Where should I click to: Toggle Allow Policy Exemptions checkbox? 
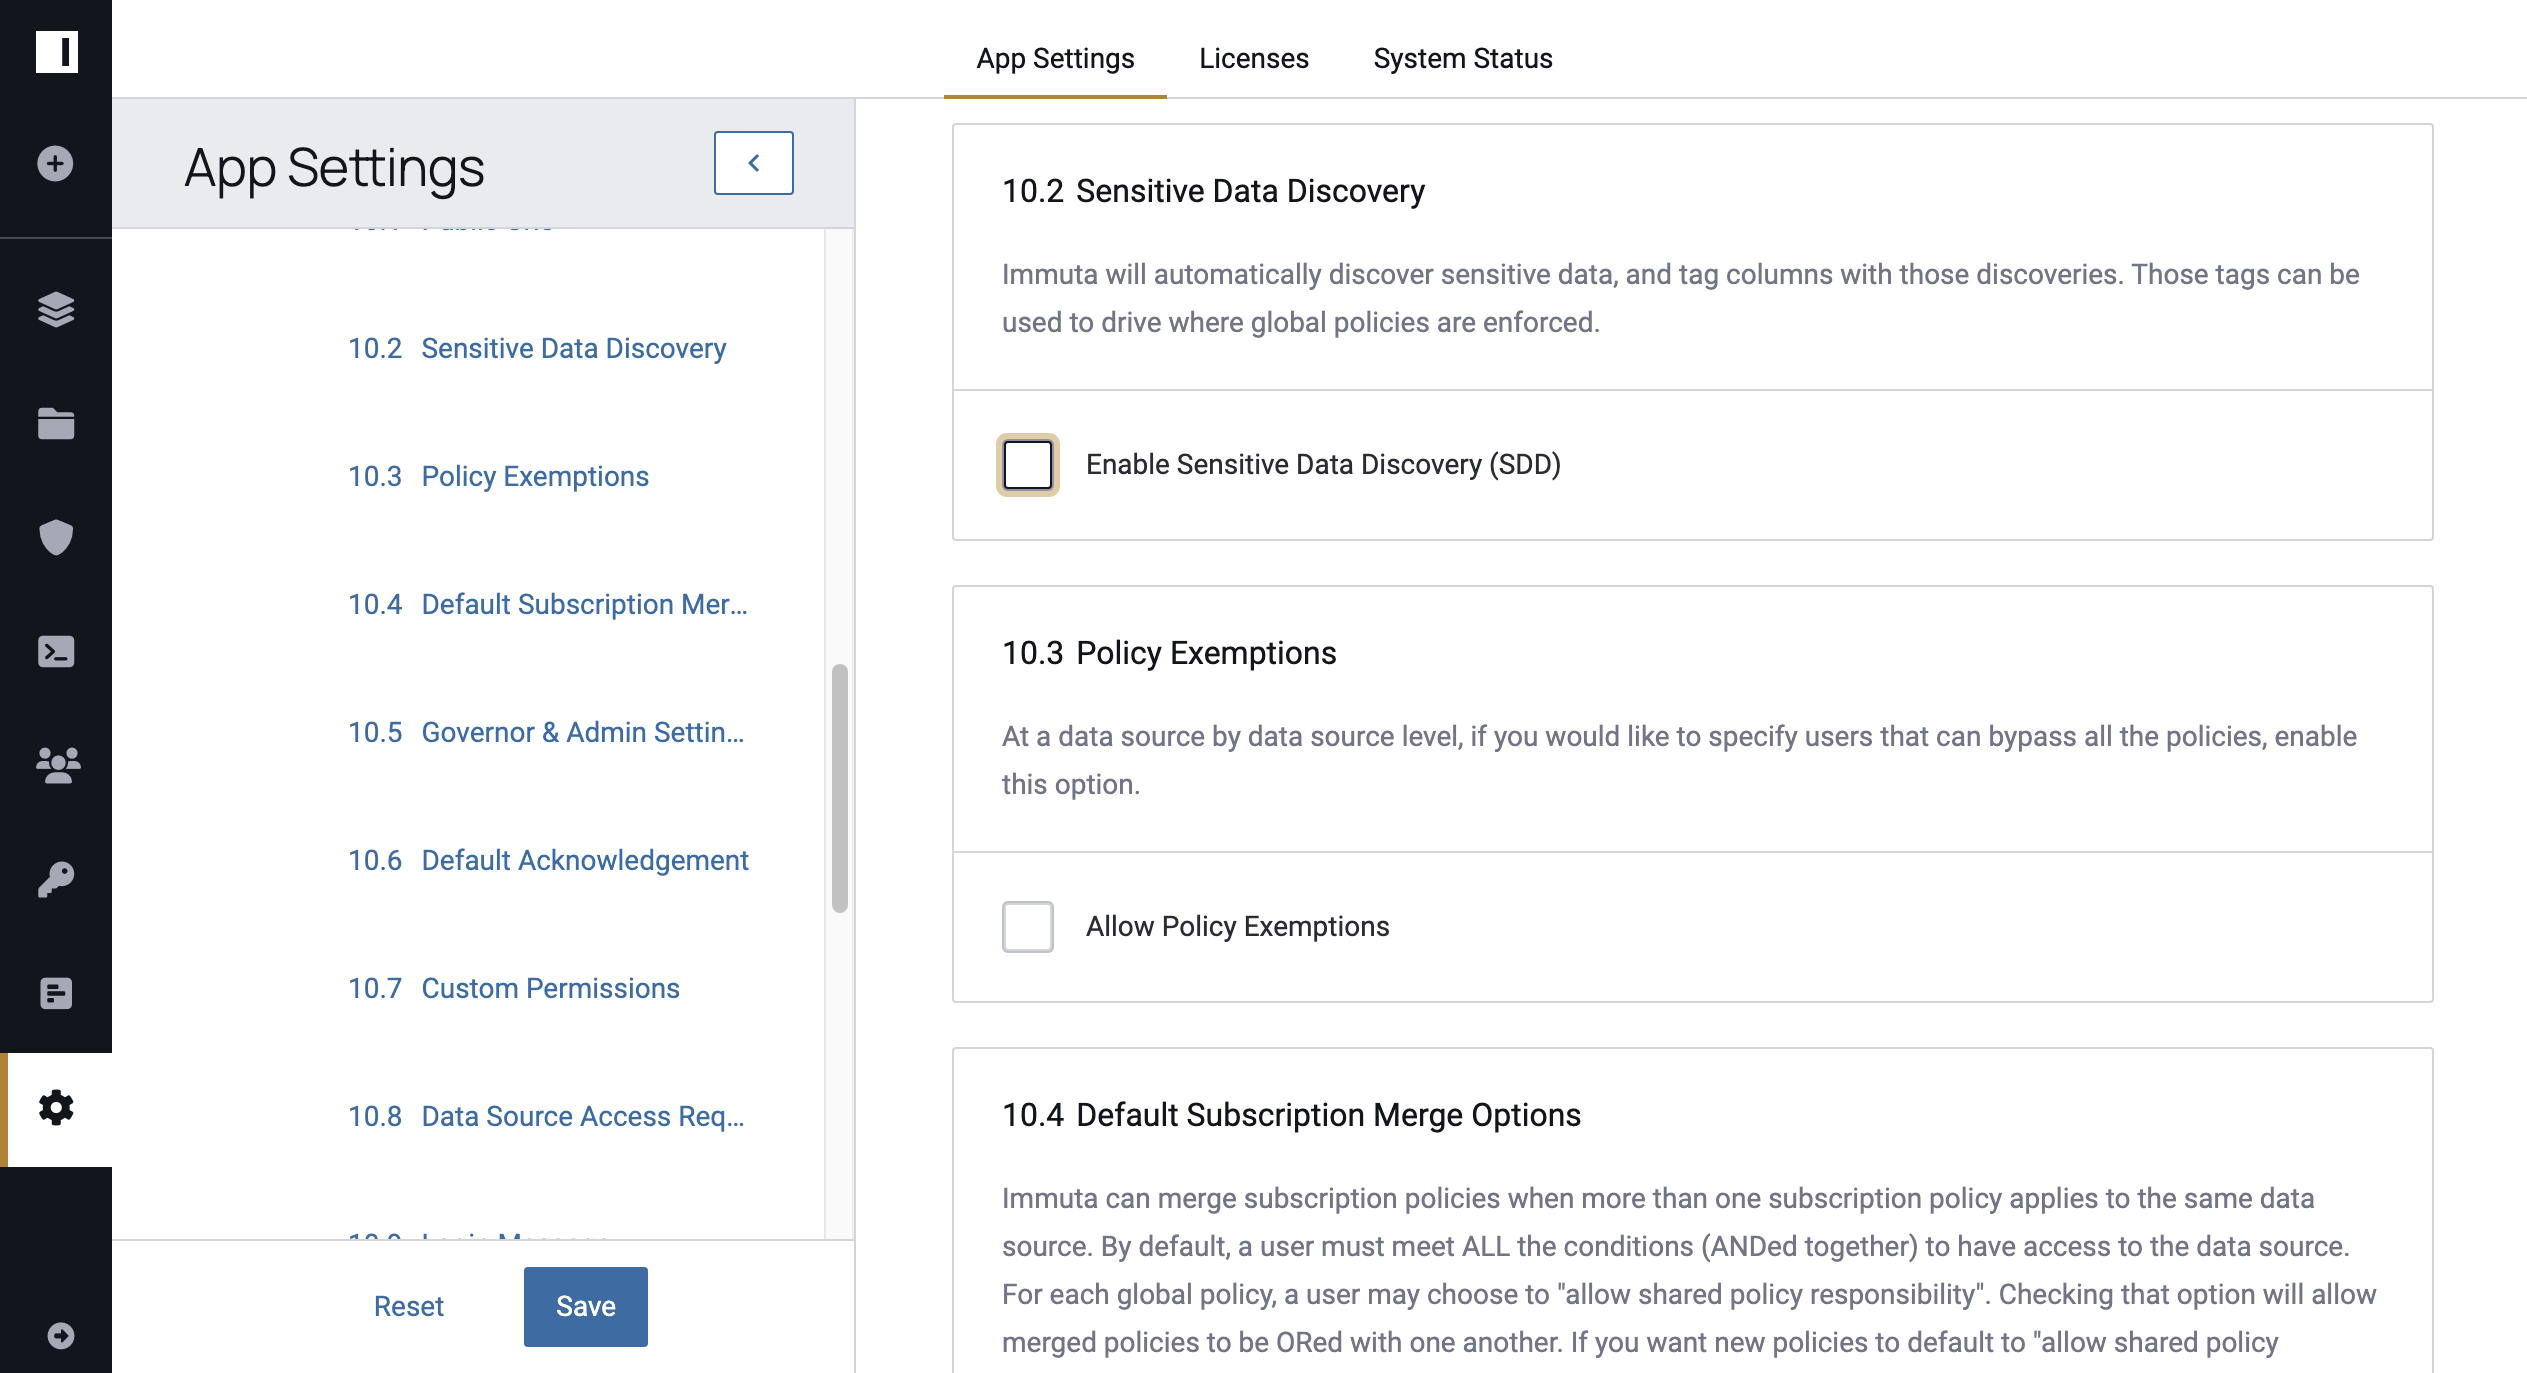click(x=1026, y=925)
